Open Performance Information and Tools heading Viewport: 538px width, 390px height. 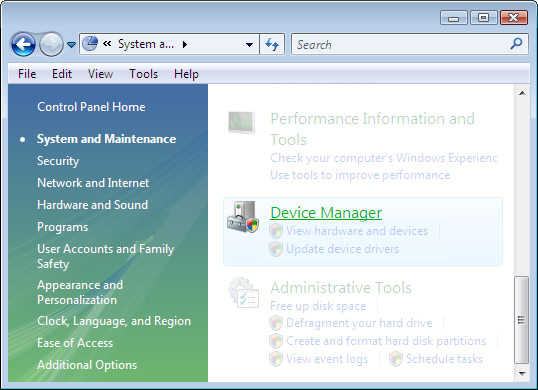(373, 129)
